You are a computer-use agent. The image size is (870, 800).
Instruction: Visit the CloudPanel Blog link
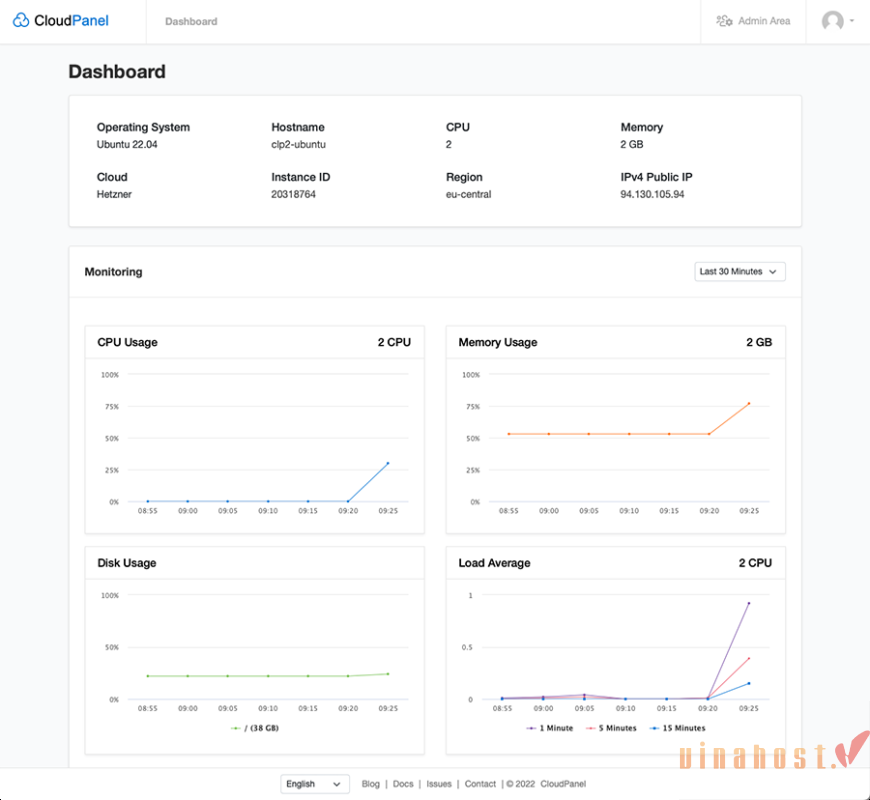371,784
